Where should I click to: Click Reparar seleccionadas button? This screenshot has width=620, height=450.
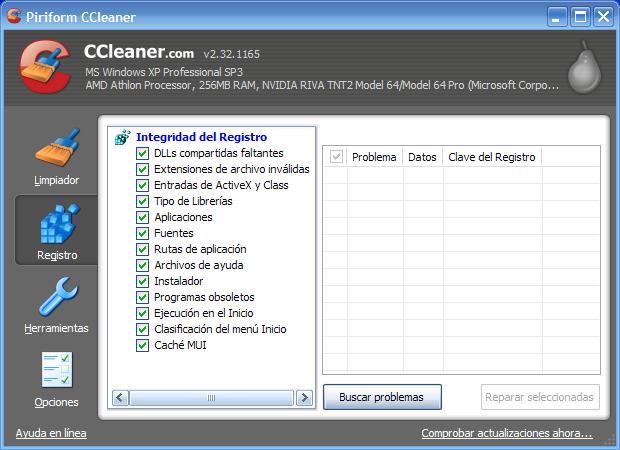click(540, 397)
